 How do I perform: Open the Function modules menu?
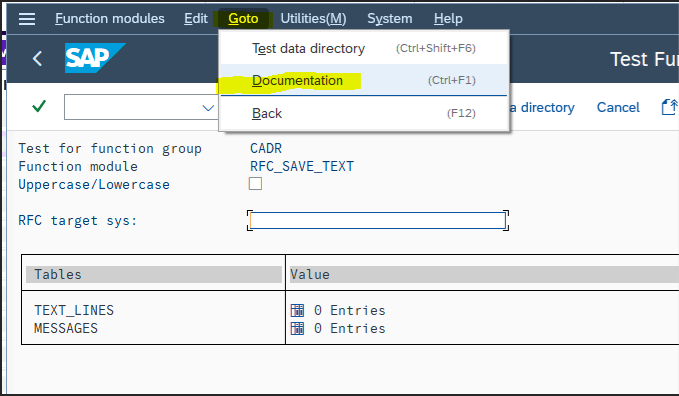[110, 19]
